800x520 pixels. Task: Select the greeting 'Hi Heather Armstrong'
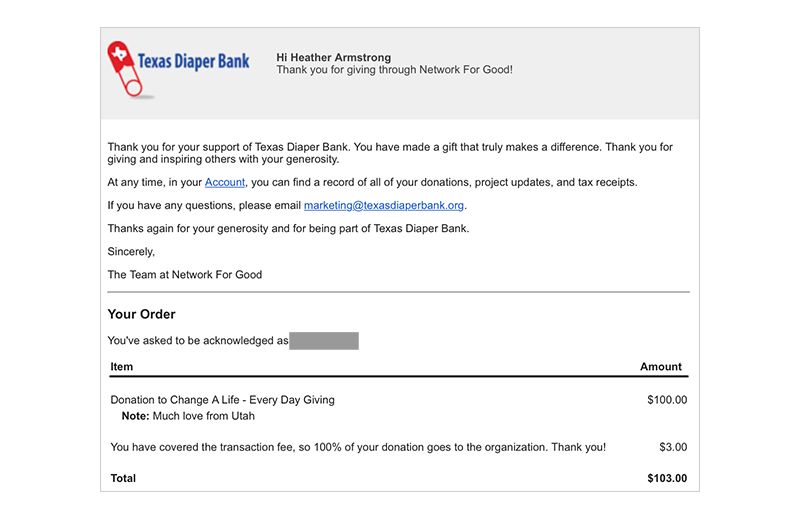click(334, 57)
